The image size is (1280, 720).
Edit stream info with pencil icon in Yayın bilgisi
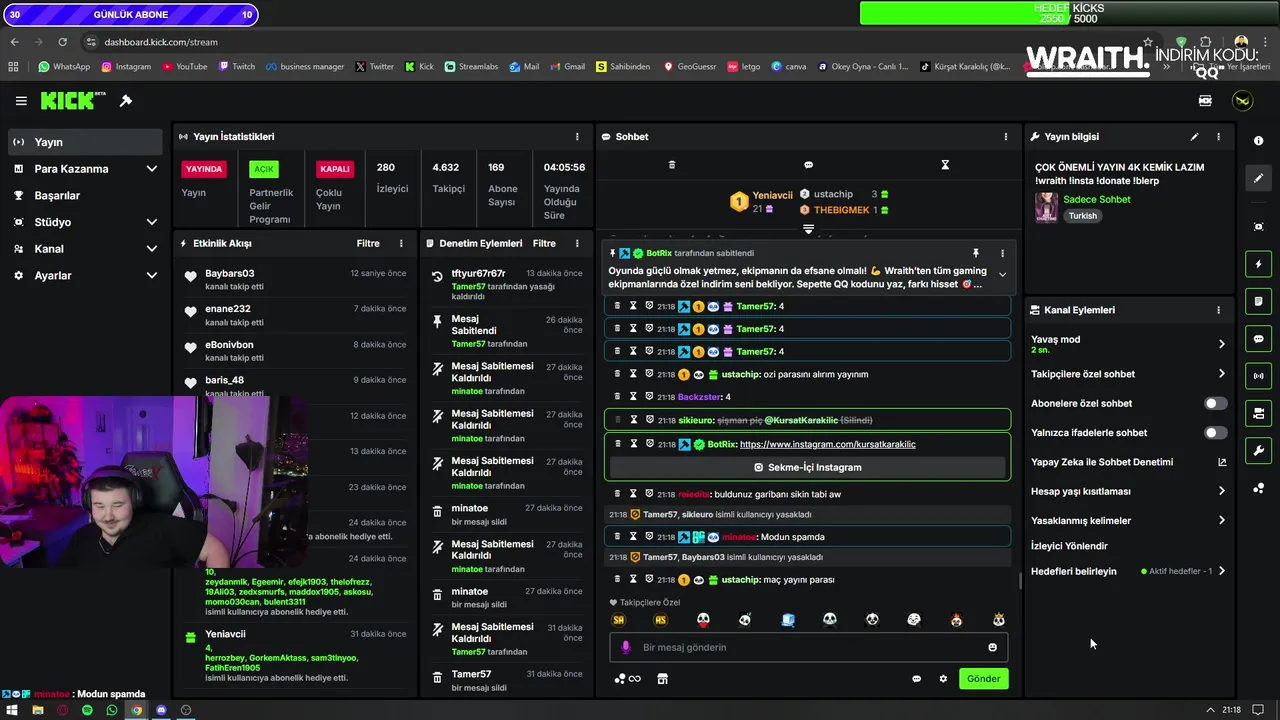tap(1194, 136)
